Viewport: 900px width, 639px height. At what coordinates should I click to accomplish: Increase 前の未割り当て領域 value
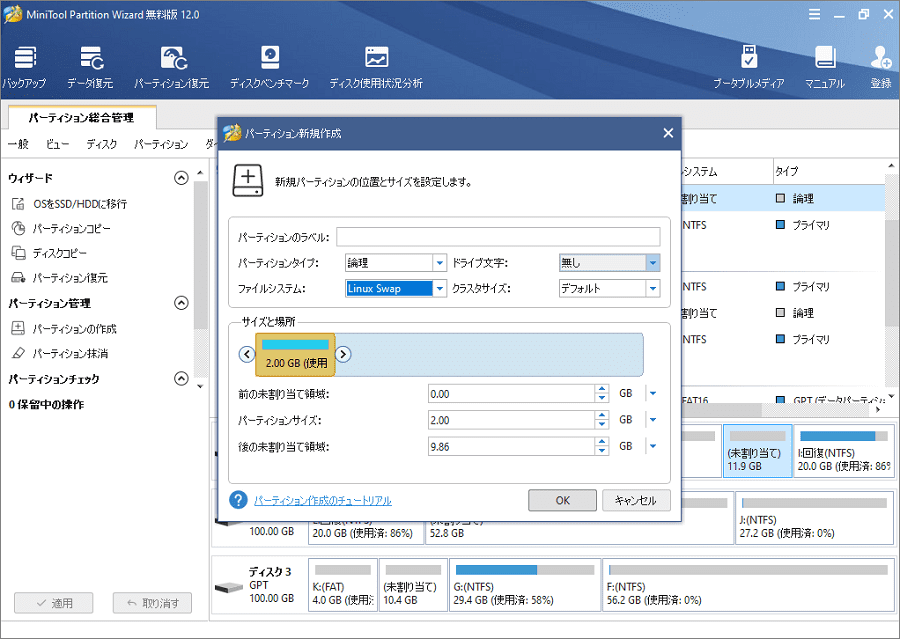[x=602, y=389]
